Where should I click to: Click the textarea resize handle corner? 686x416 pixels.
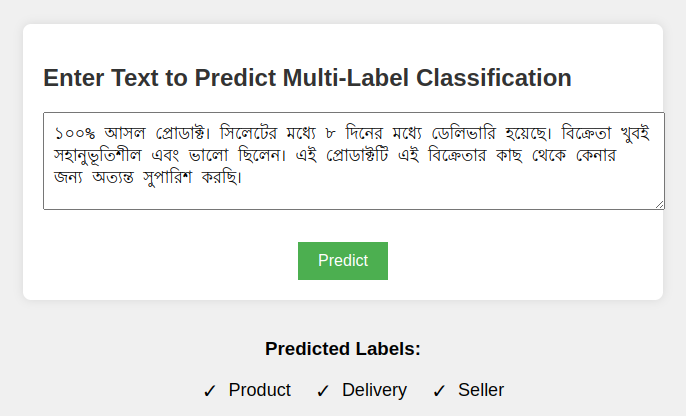click(659, 204)
